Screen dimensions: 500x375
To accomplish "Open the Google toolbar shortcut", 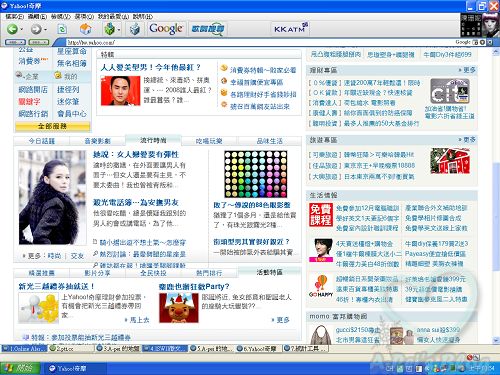I will [x=166, y=29].
